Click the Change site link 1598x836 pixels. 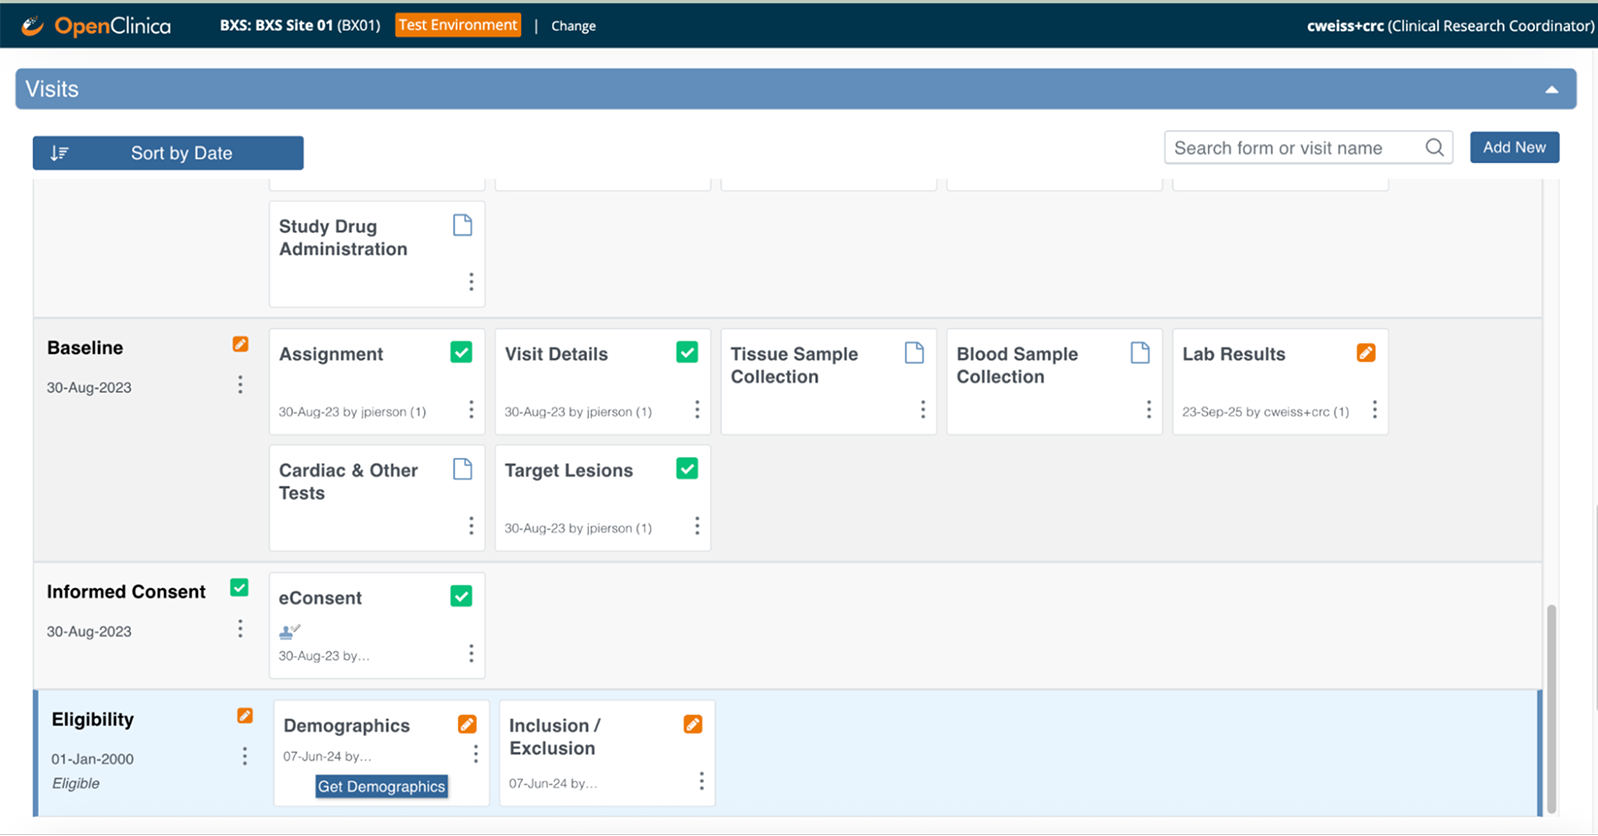tap(573, 26)
